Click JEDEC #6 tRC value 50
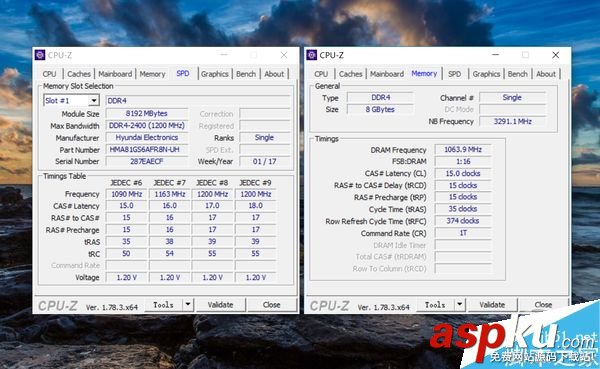The height and width of the screenshot is (369, 600). coord(127,253)
